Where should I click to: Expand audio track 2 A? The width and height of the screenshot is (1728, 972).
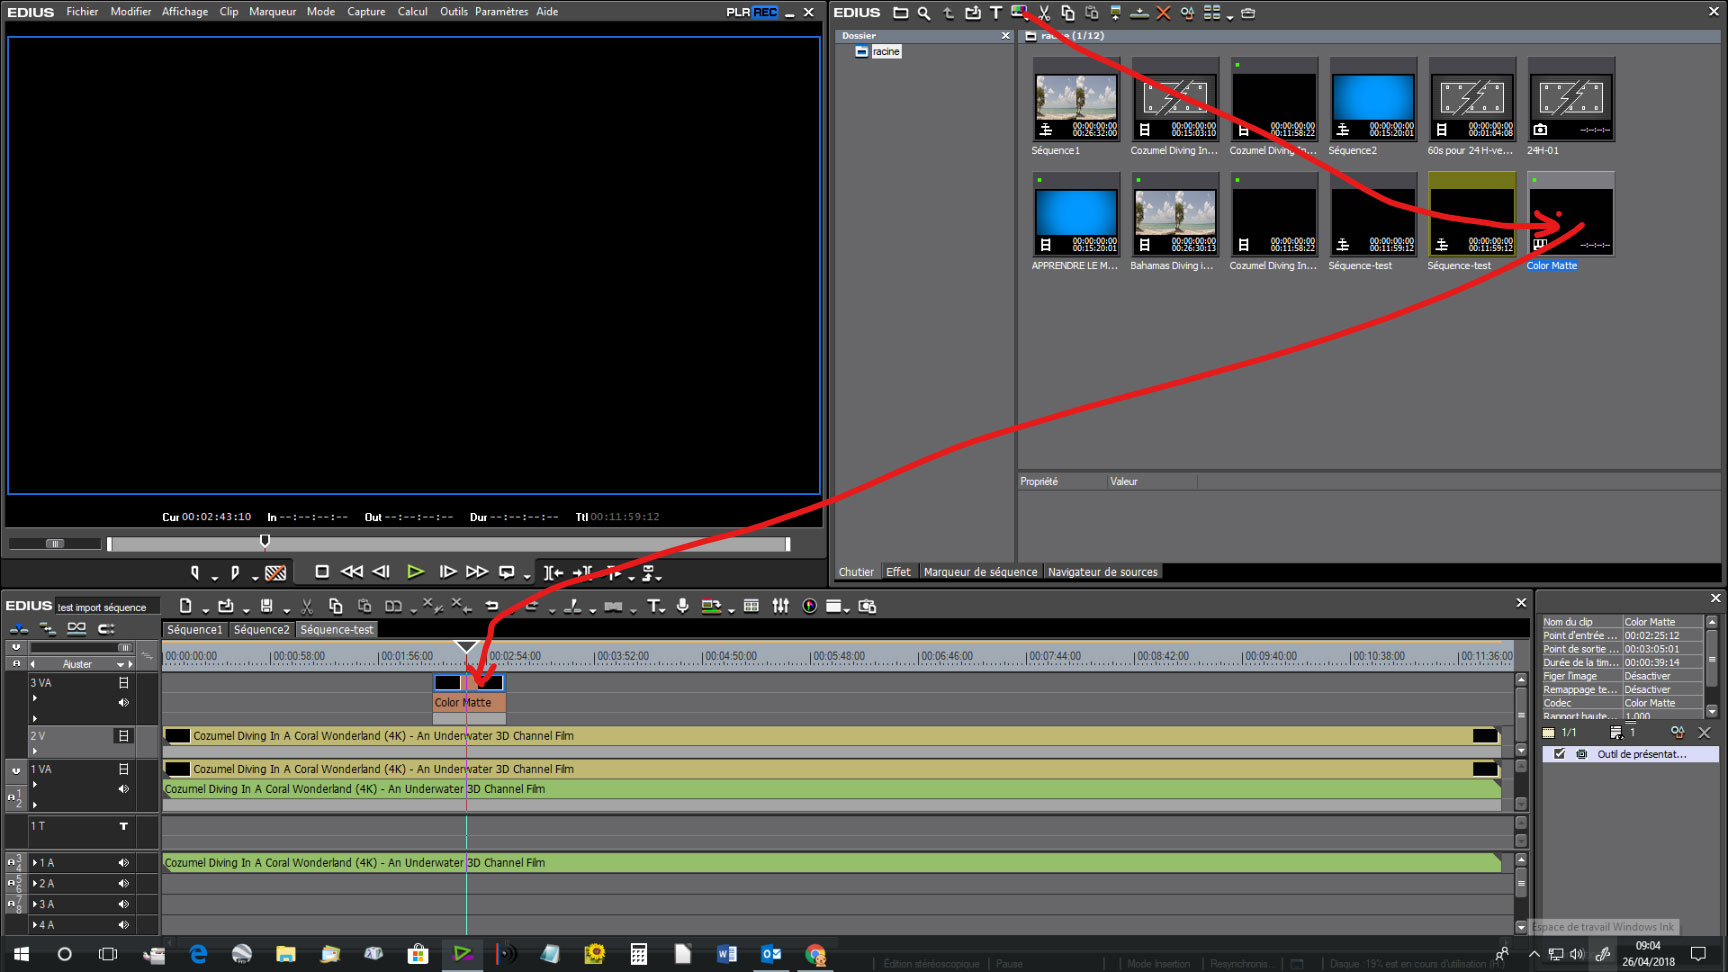[x=35, y=884]
